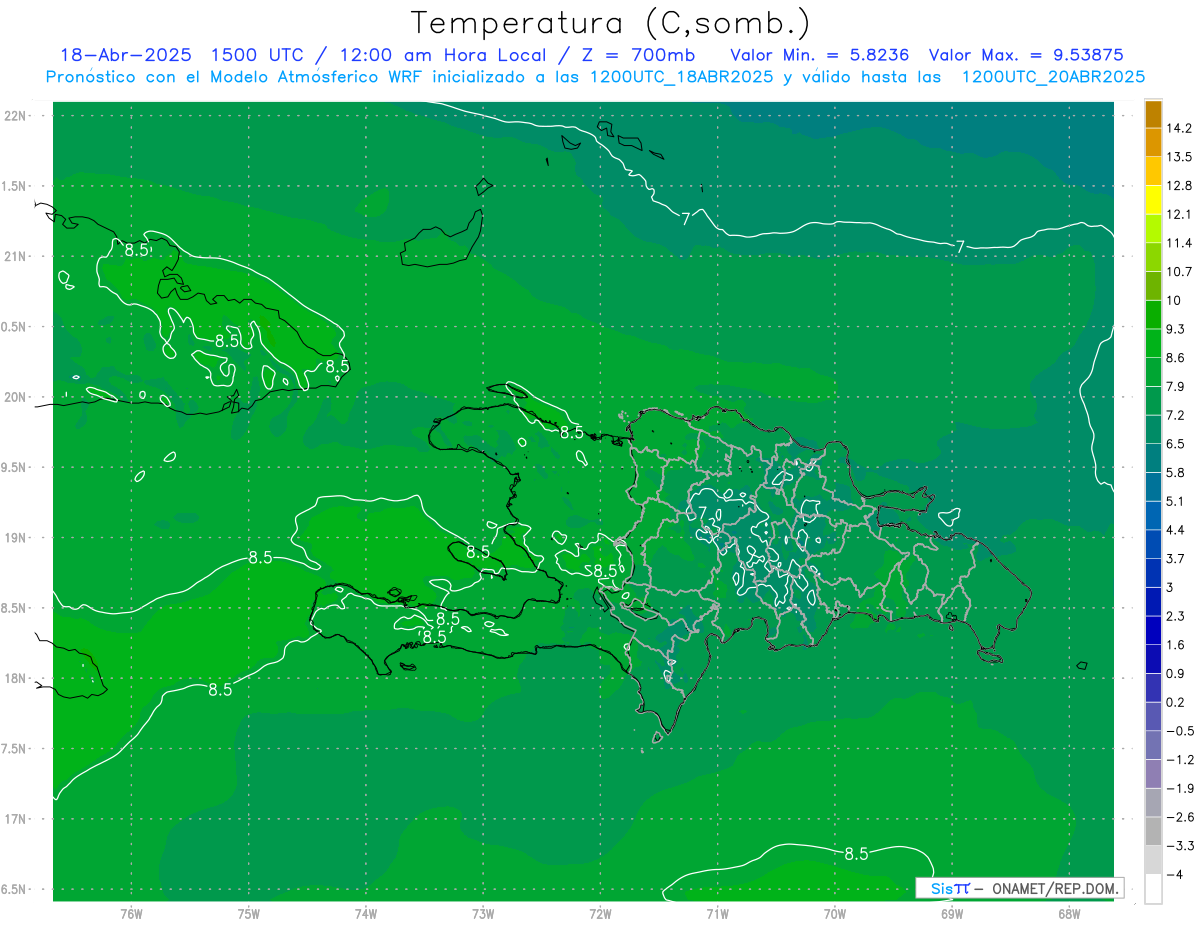Click the "9.3" color scale label
Screen dimensions: 1200x927
tap(1176, 328)
